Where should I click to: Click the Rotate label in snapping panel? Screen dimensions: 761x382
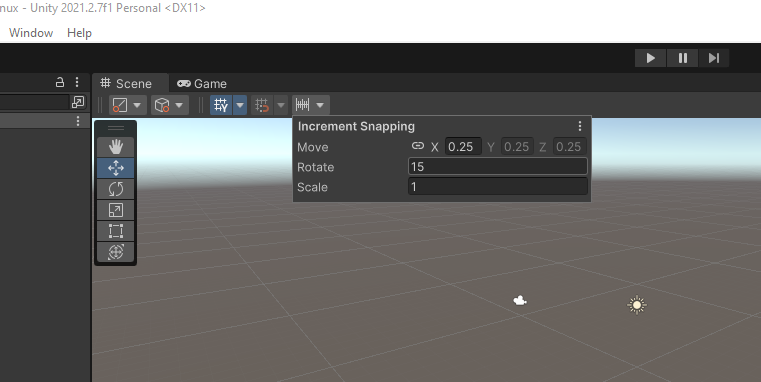pyautogui.click(x=315, y=167)
